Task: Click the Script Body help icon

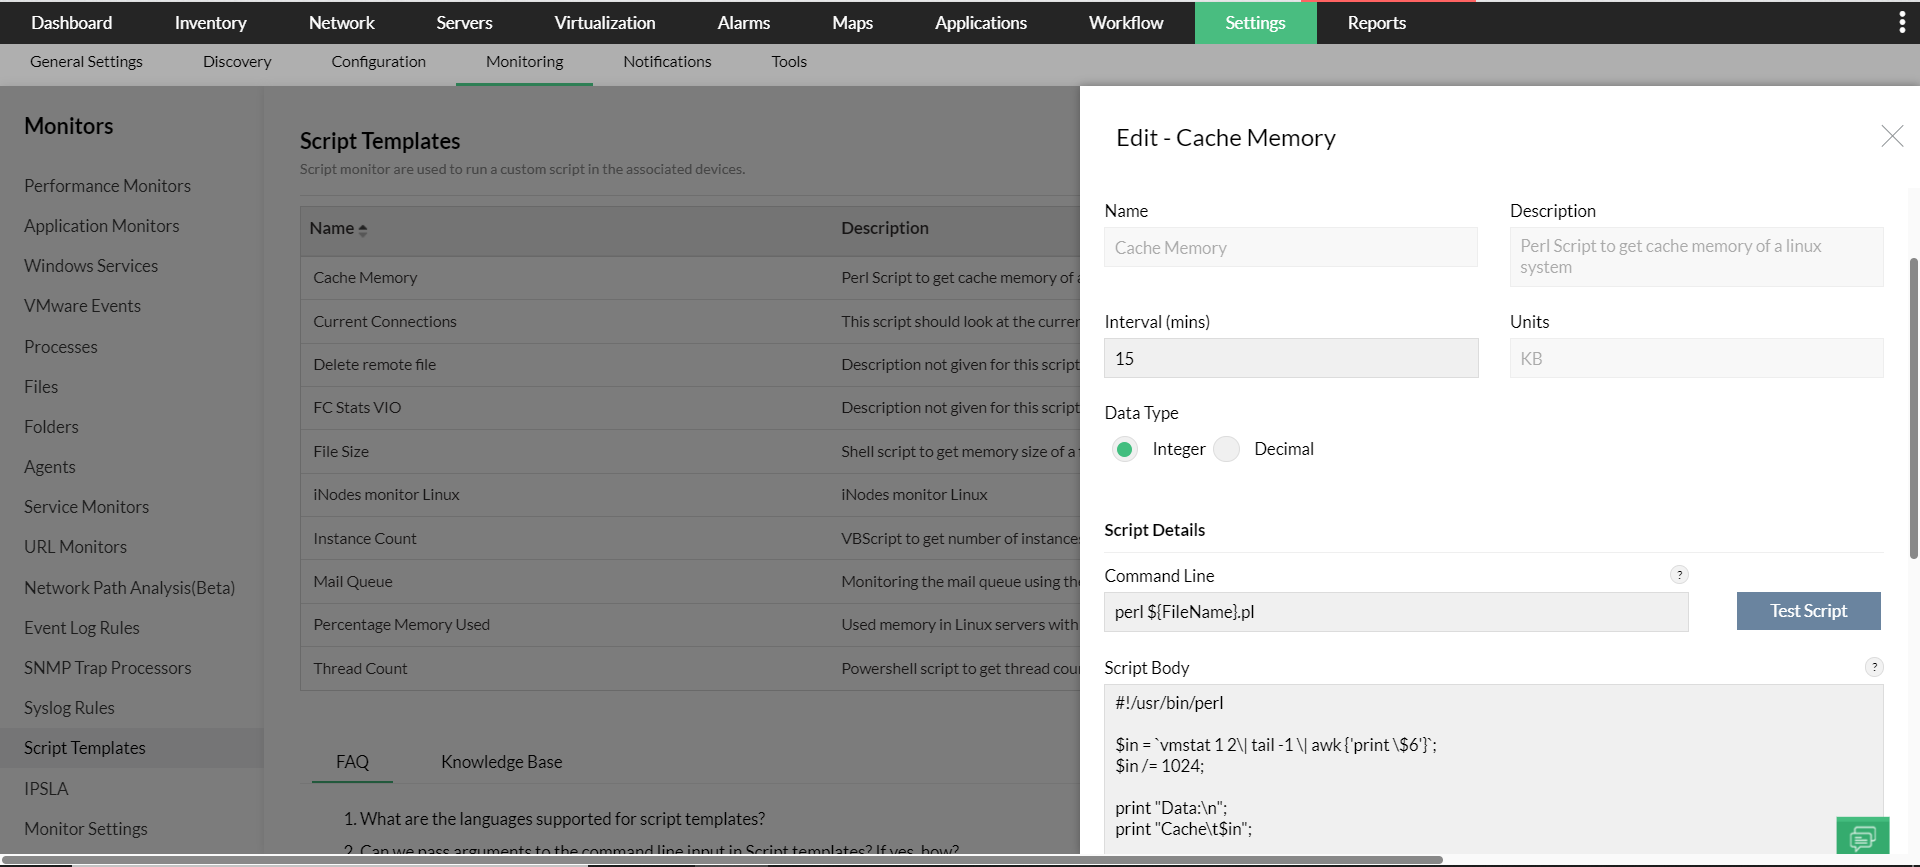Action: (x=1874, y=667)
